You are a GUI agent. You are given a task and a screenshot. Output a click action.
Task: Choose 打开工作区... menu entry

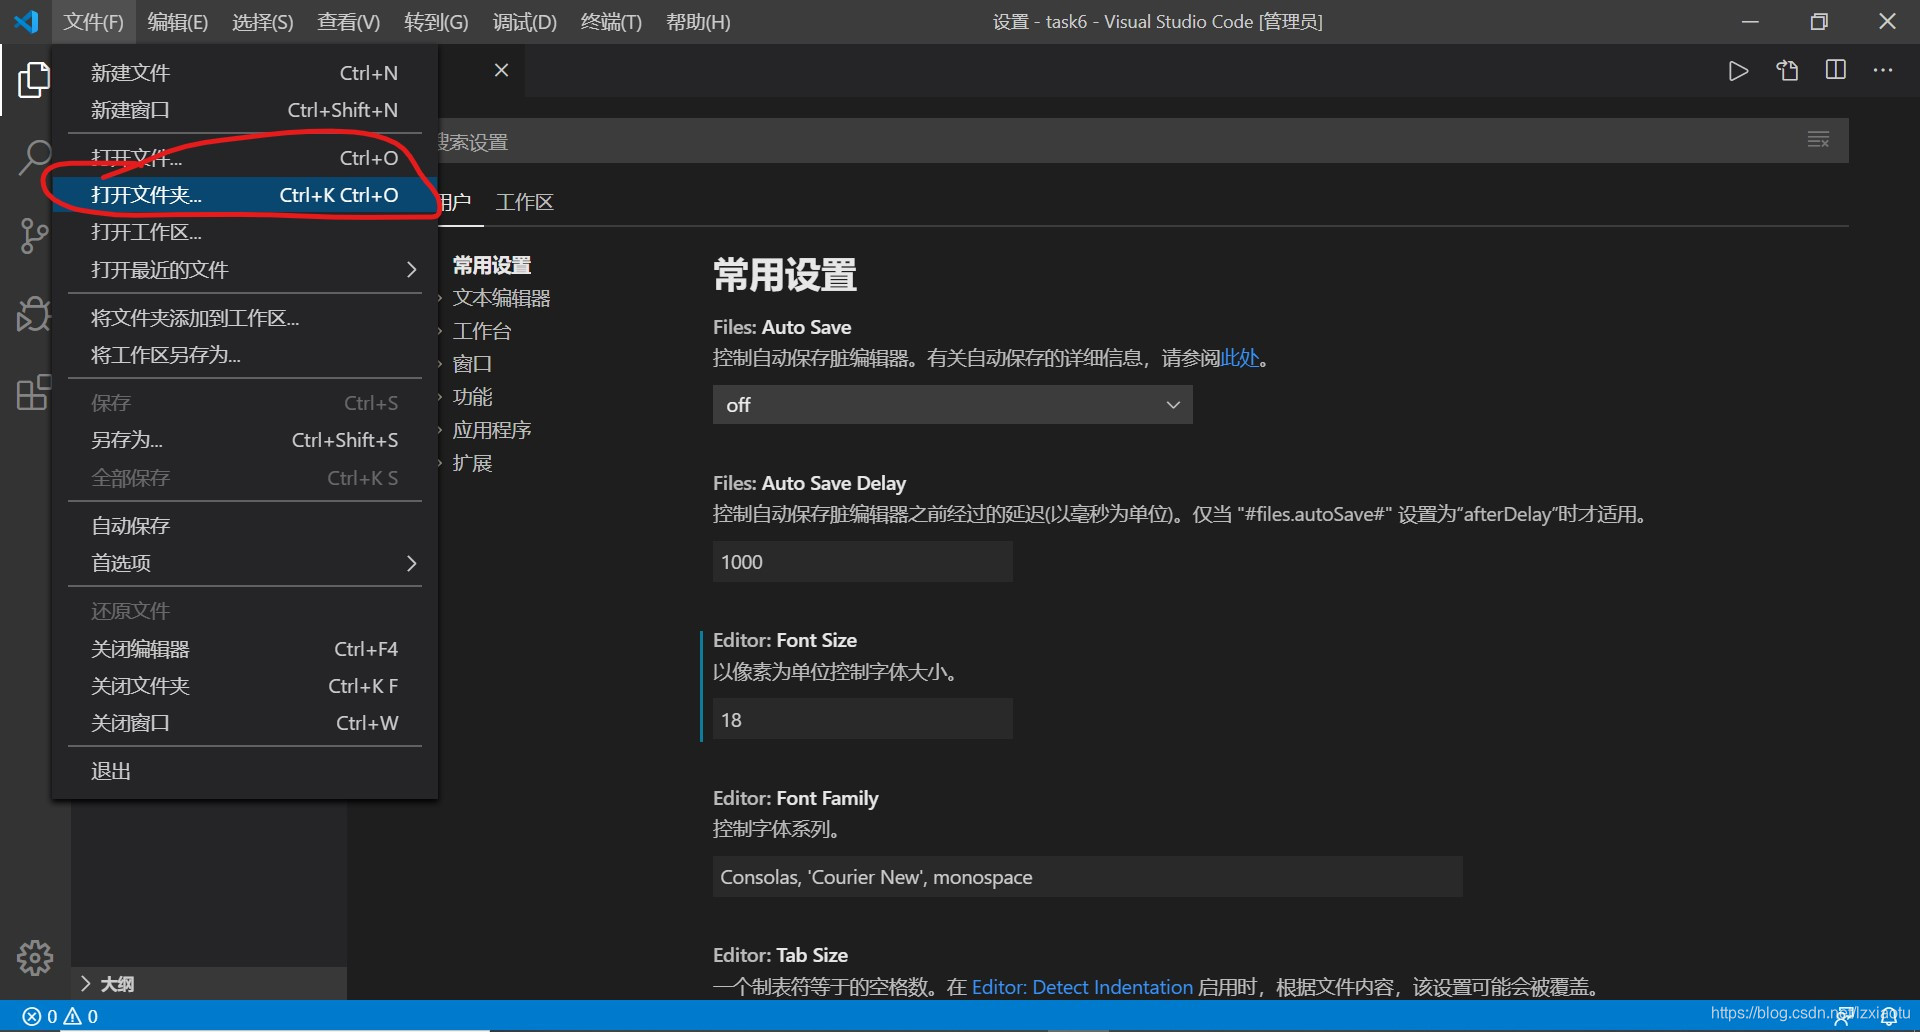tap(244, 232)
